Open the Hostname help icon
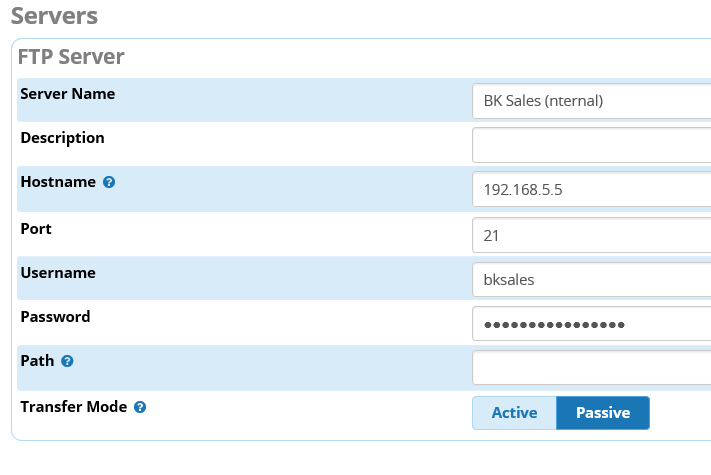The width and height of the screenshot is (711, 475). pos(109,182)
